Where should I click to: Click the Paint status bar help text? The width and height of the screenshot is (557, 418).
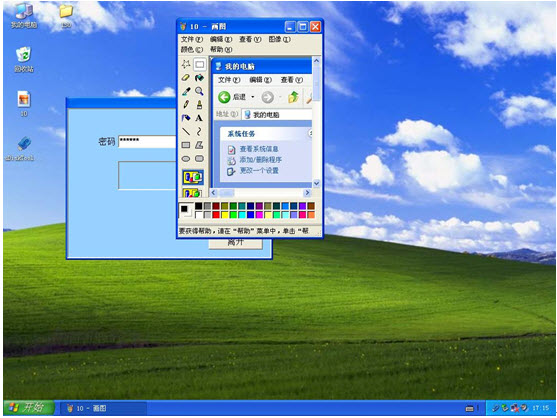(x=244, y=231)
